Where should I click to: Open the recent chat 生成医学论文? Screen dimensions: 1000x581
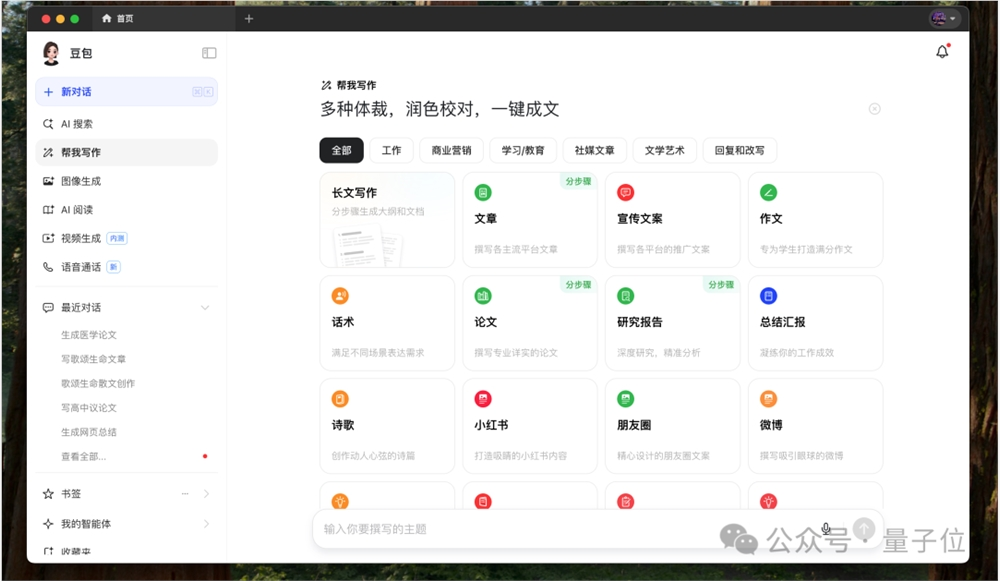[90, 334]
